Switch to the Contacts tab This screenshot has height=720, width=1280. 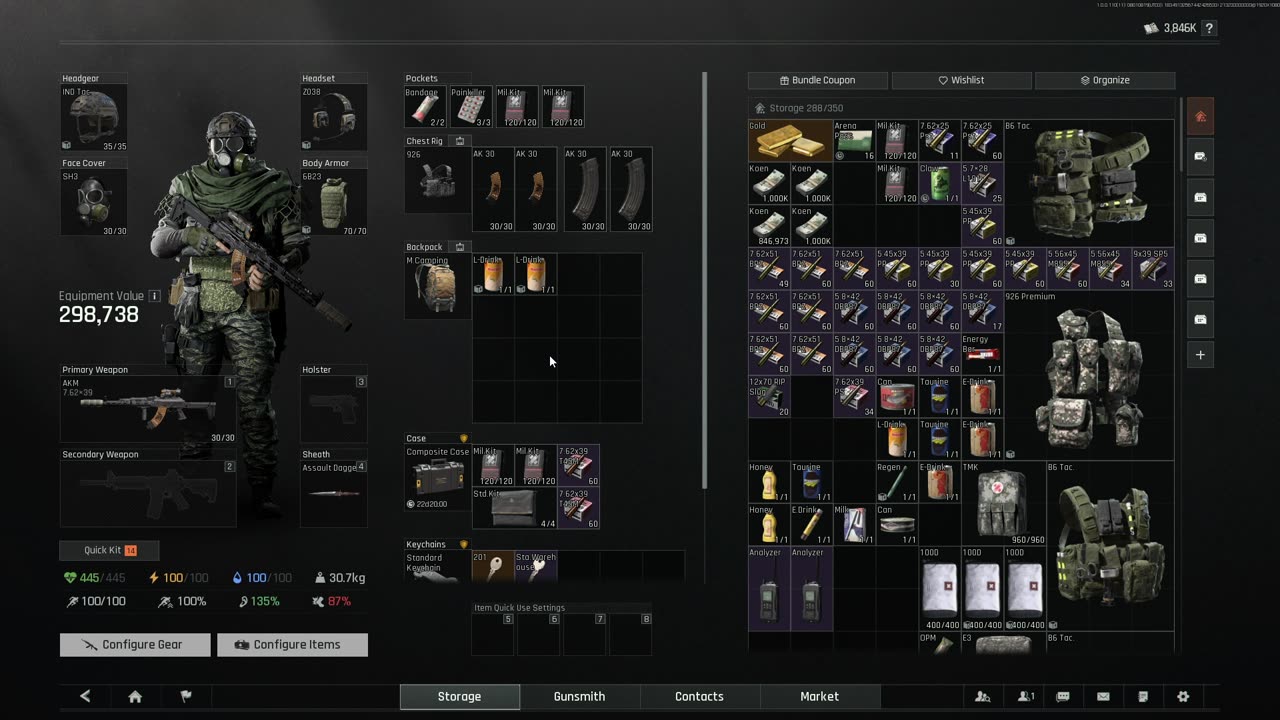tap(699, 697)
